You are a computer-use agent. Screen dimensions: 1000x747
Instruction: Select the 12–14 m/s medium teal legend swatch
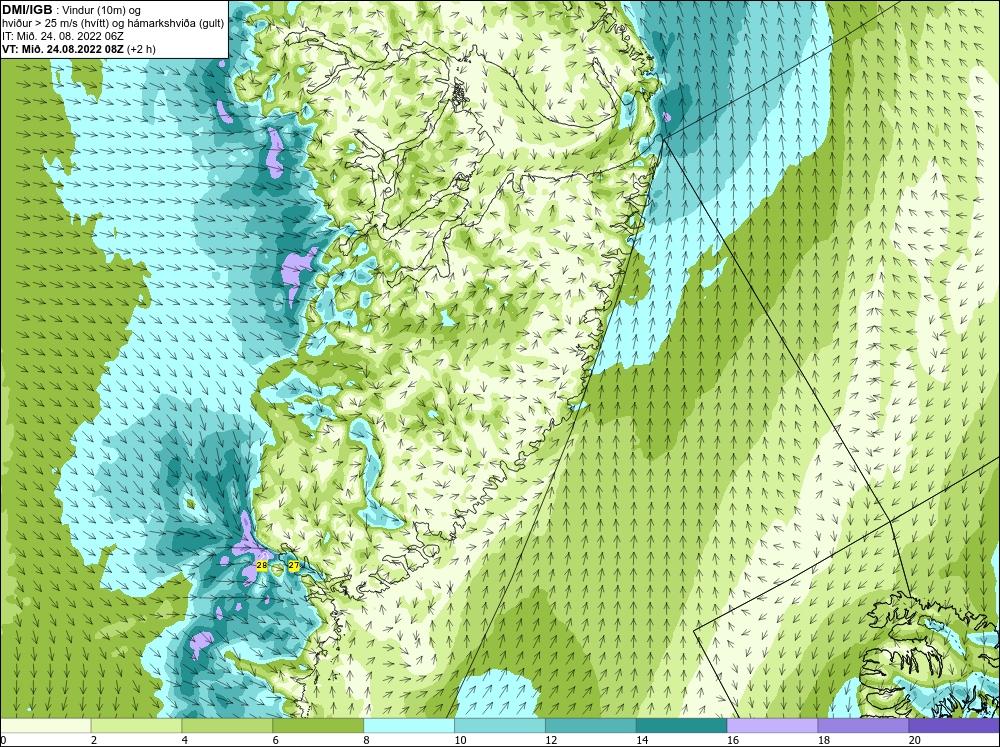(x=591, y=725)
